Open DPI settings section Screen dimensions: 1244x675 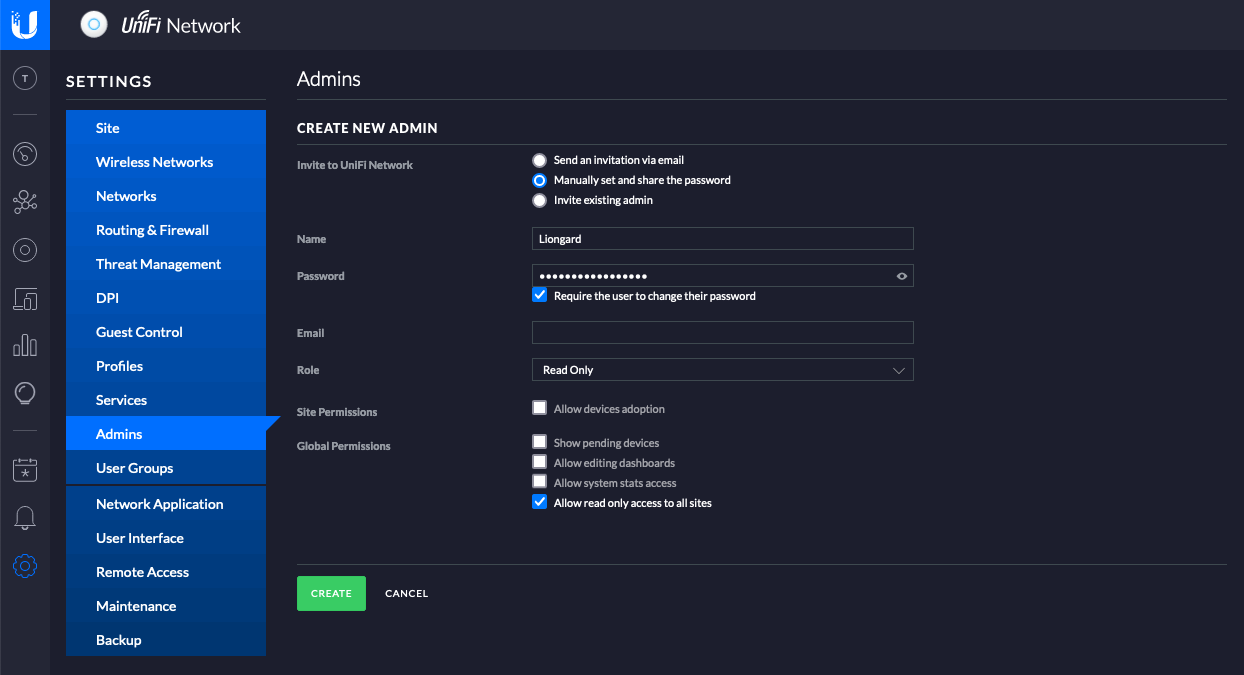point(166,298)
